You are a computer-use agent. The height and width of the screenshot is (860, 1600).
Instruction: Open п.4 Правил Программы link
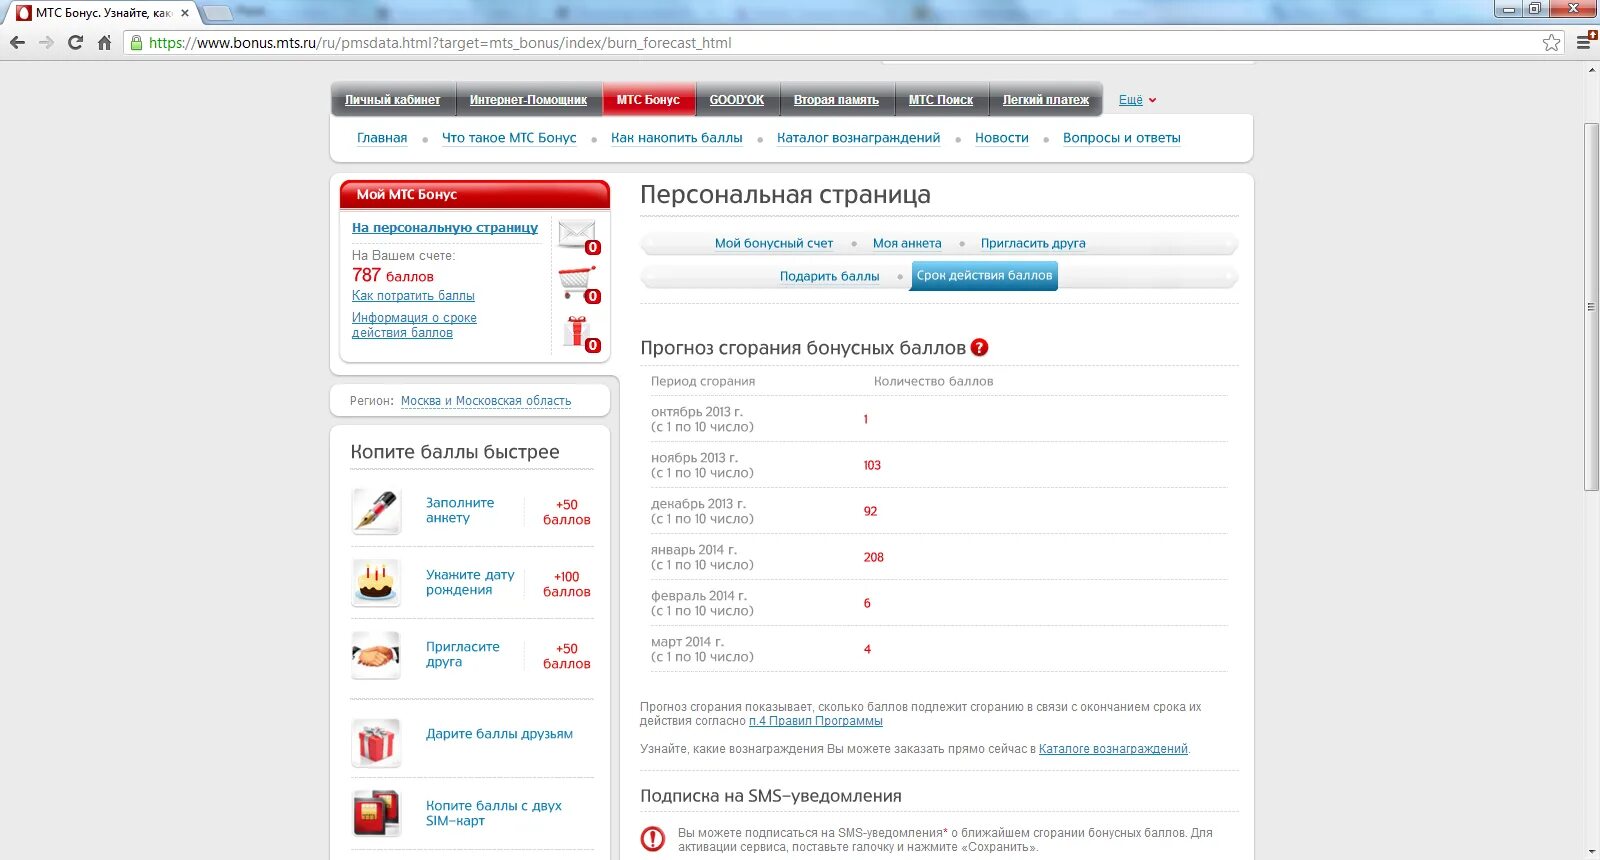click(x=816, y=721)
